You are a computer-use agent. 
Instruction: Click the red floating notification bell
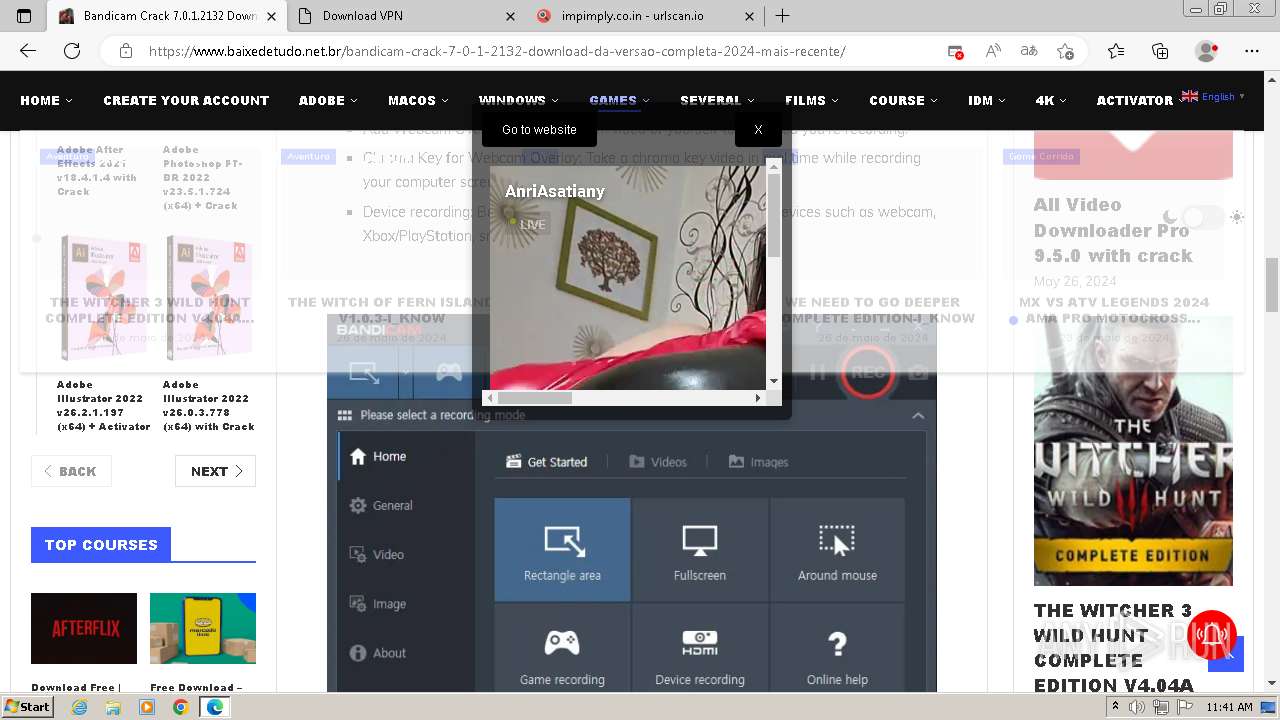click(x=1213, y=634)
